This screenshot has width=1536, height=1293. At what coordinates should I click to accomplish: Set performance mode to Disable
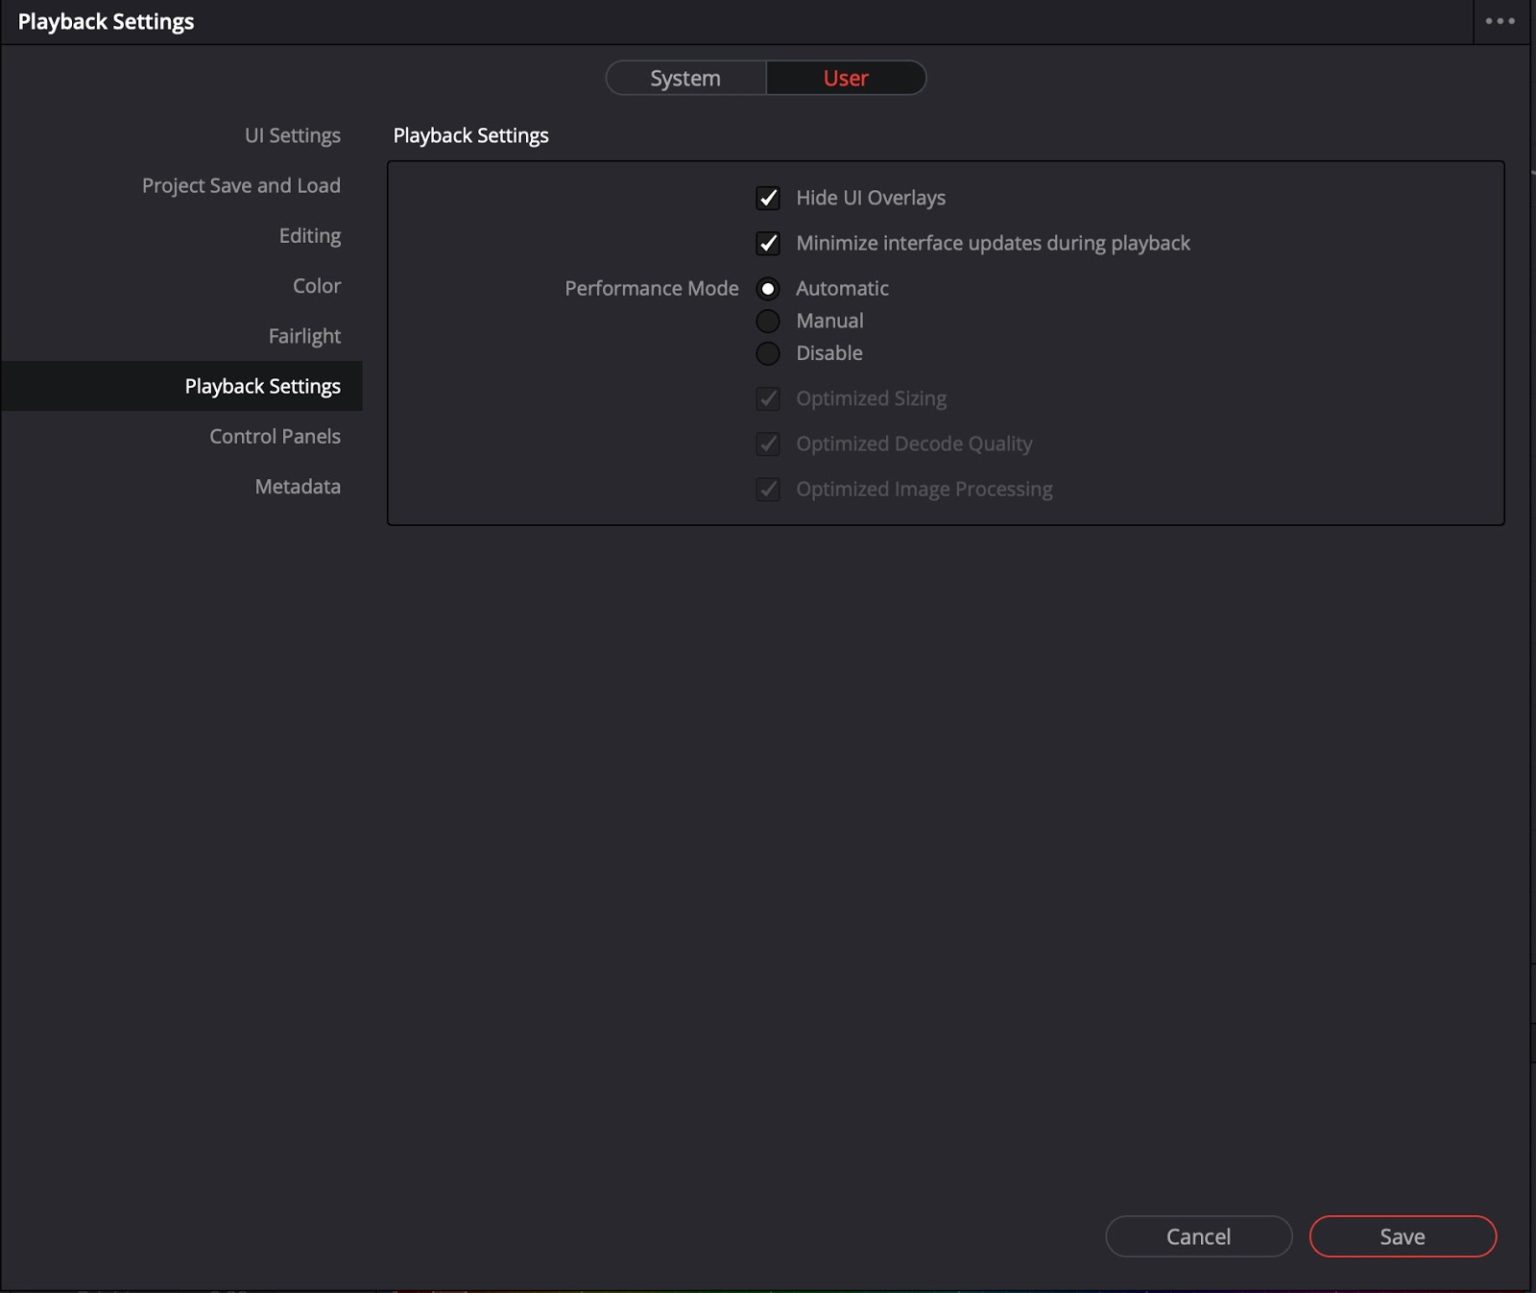pyautogui.click(x=767, y=353)
